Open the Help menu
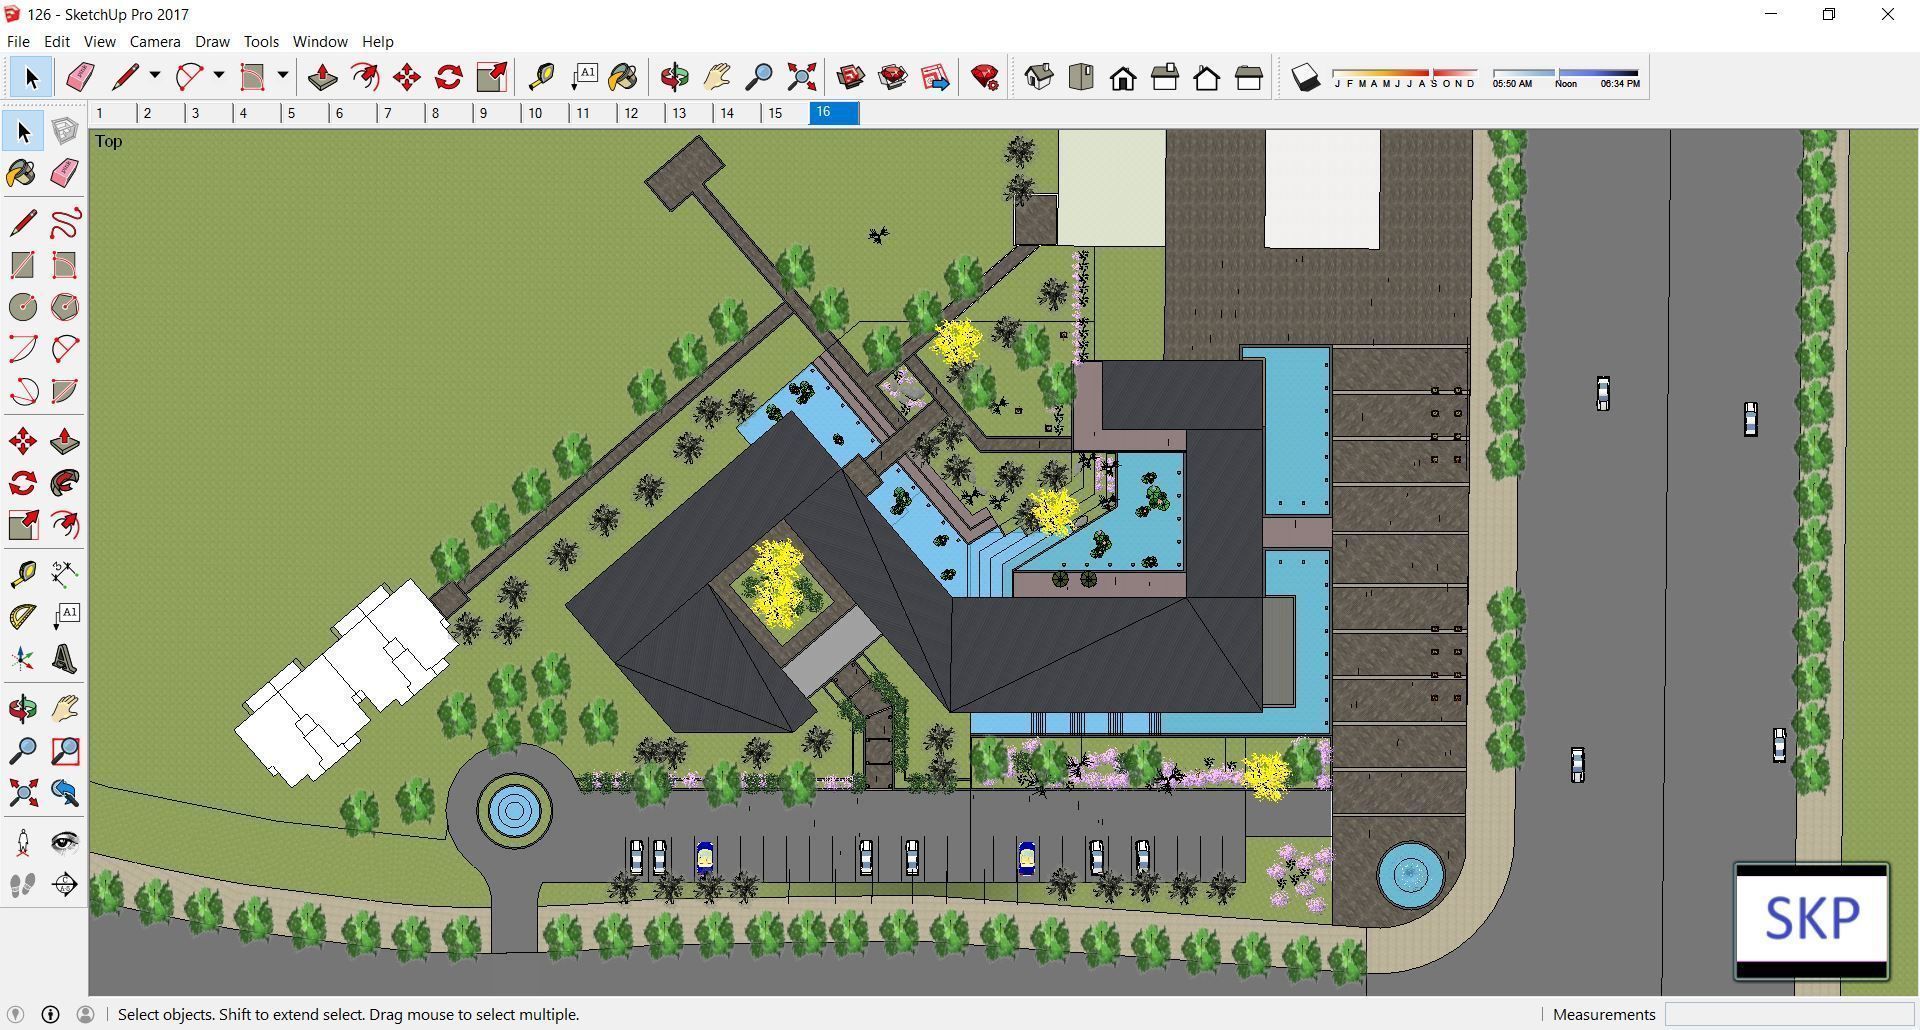The width and height of the screenshot is (1920, 1030). pyautogui.click(x=377, y=41)
